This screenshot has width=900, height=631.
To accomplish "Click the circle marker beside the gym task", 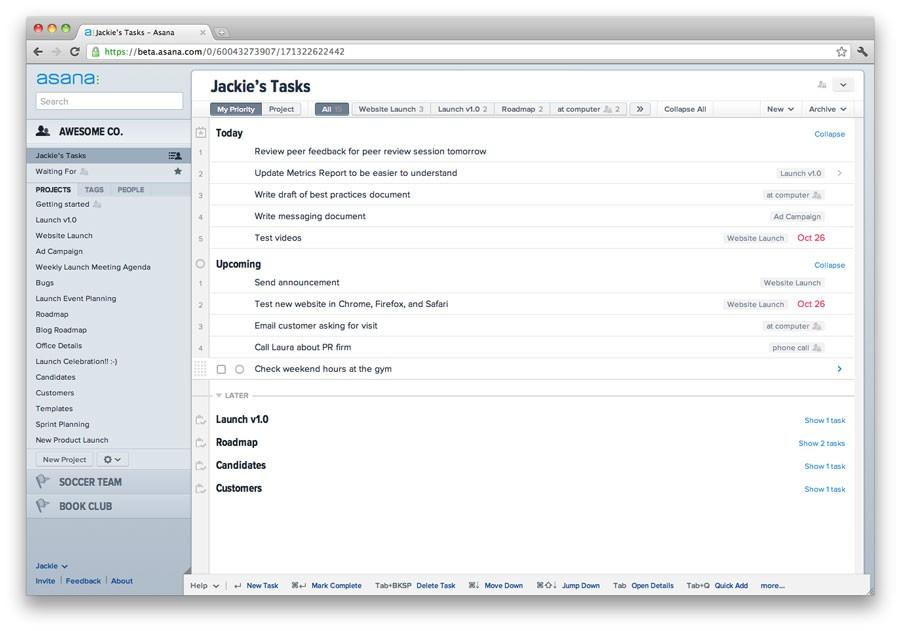I will (239, 369).
